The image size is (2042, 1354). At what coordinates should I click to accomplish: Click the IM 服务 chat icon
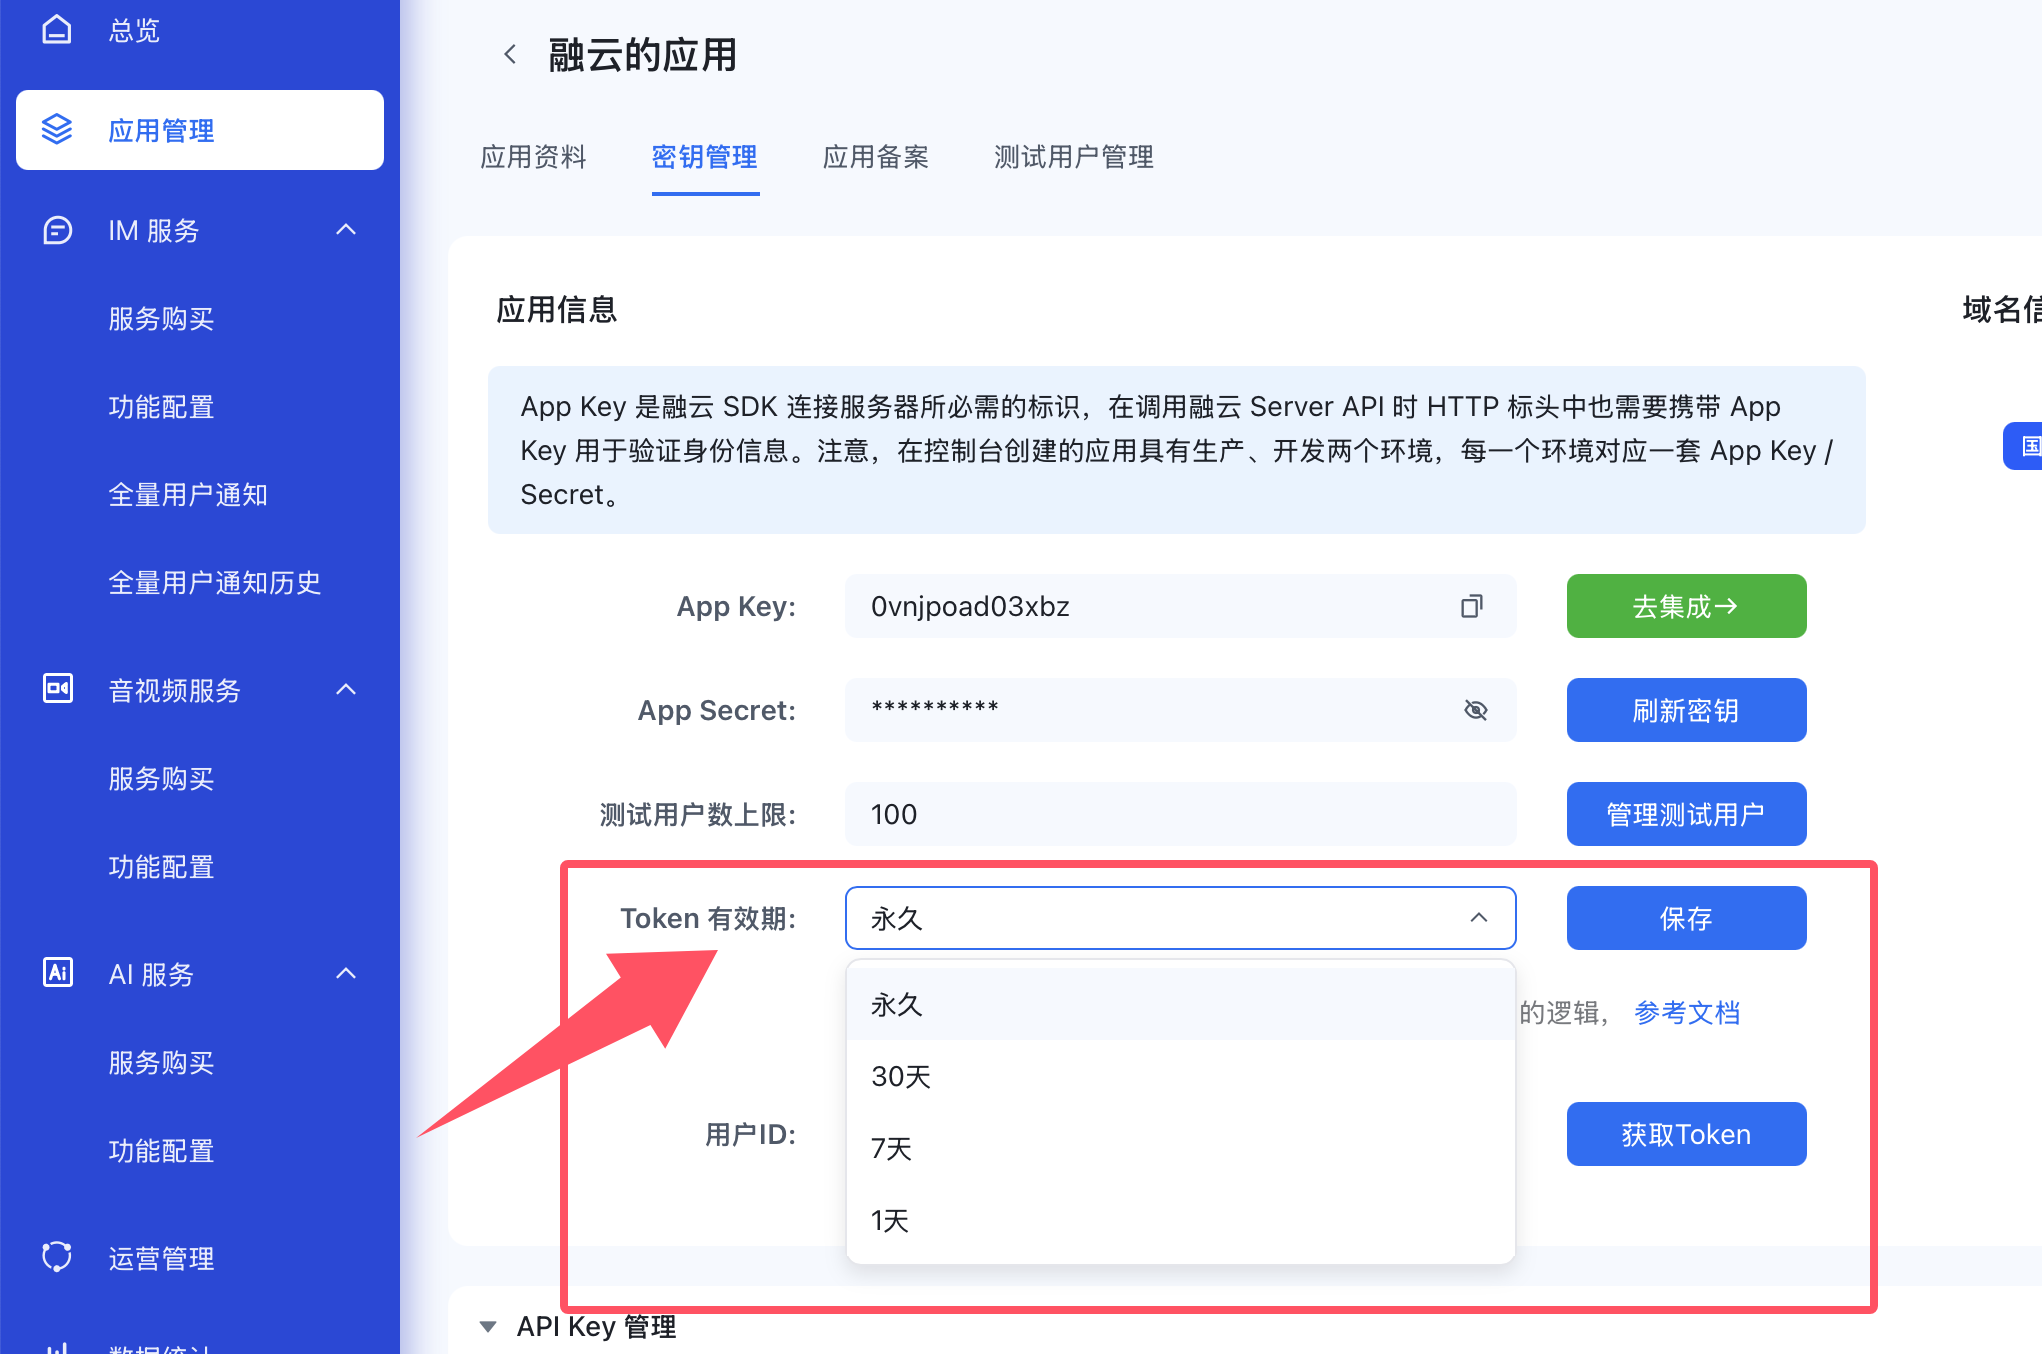click(57, 230)
